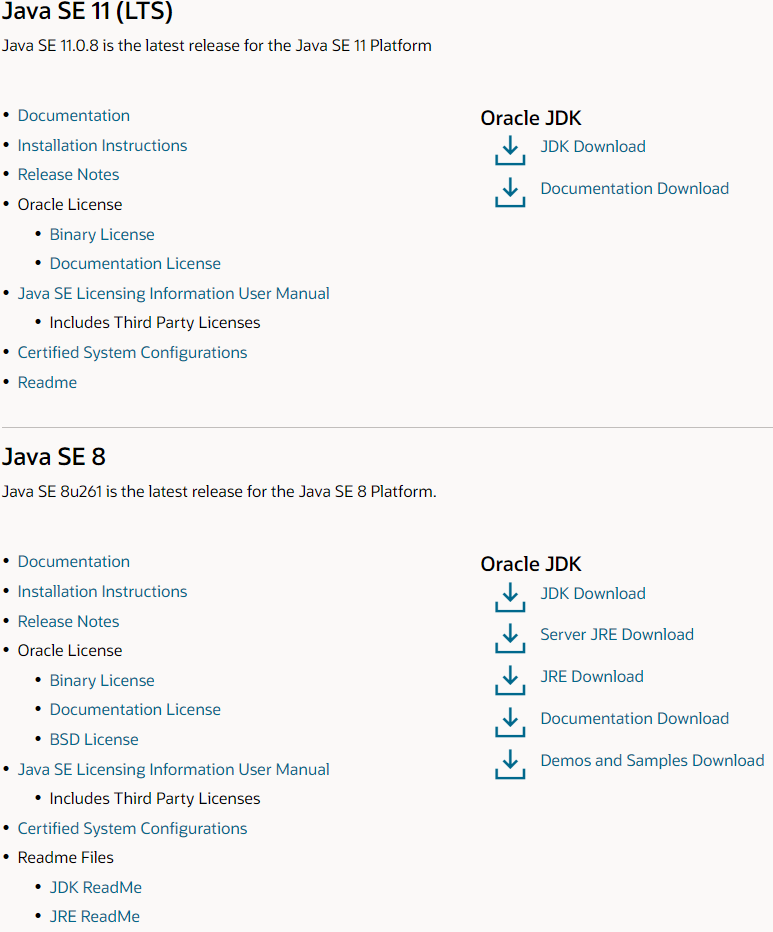The width and height of the screenshot is (773, 932).
Task: Open Installation Instructions under Java SE 11
Action: click(102, 145)
